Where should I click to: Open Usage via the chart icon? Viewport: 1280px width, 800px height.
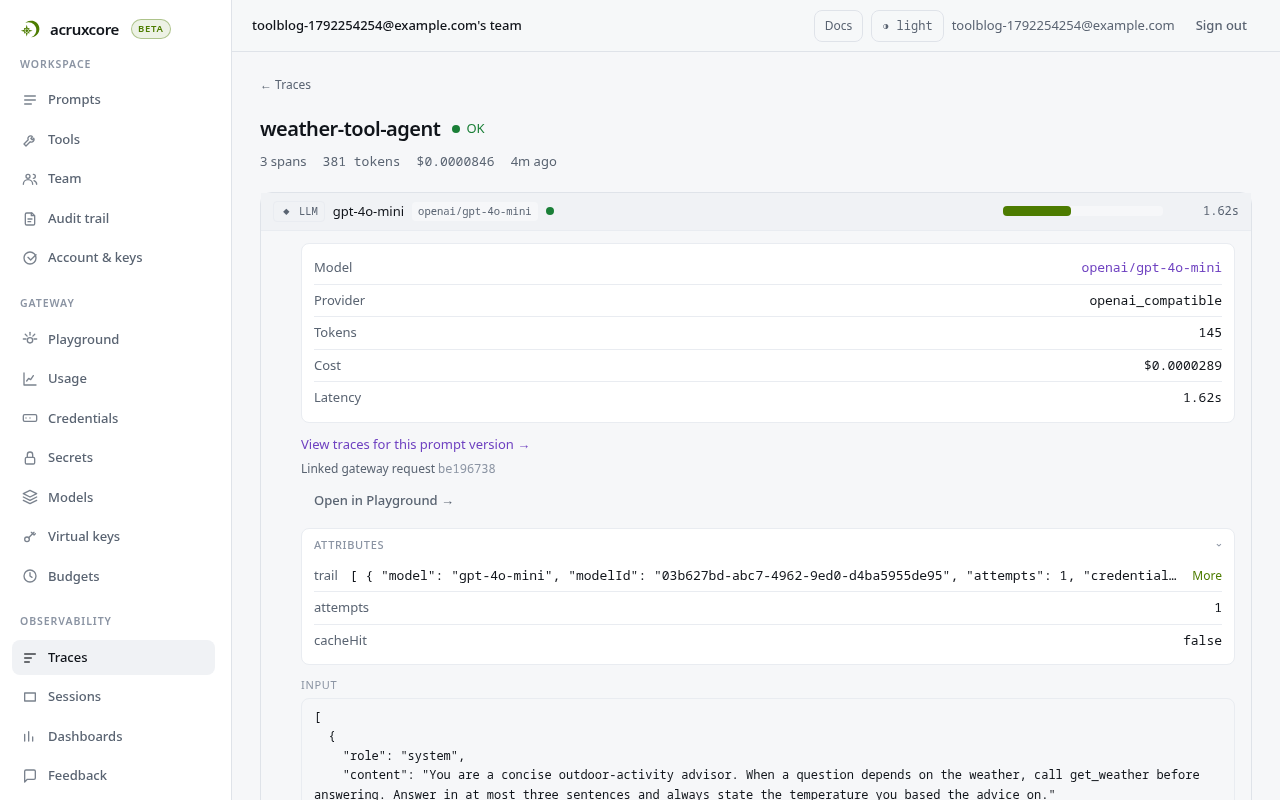(x=30, y=379)
